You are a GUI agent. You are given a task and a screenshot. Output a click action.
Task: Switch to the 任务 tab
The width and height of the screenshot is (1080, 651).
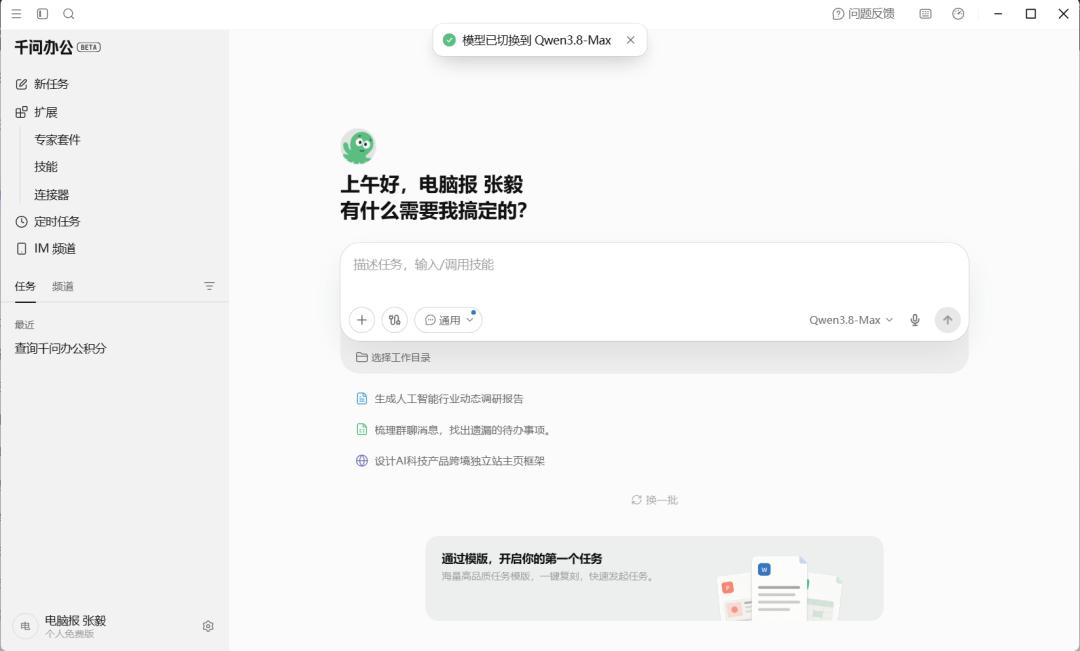pyautogui.click(x=25, y=286)
